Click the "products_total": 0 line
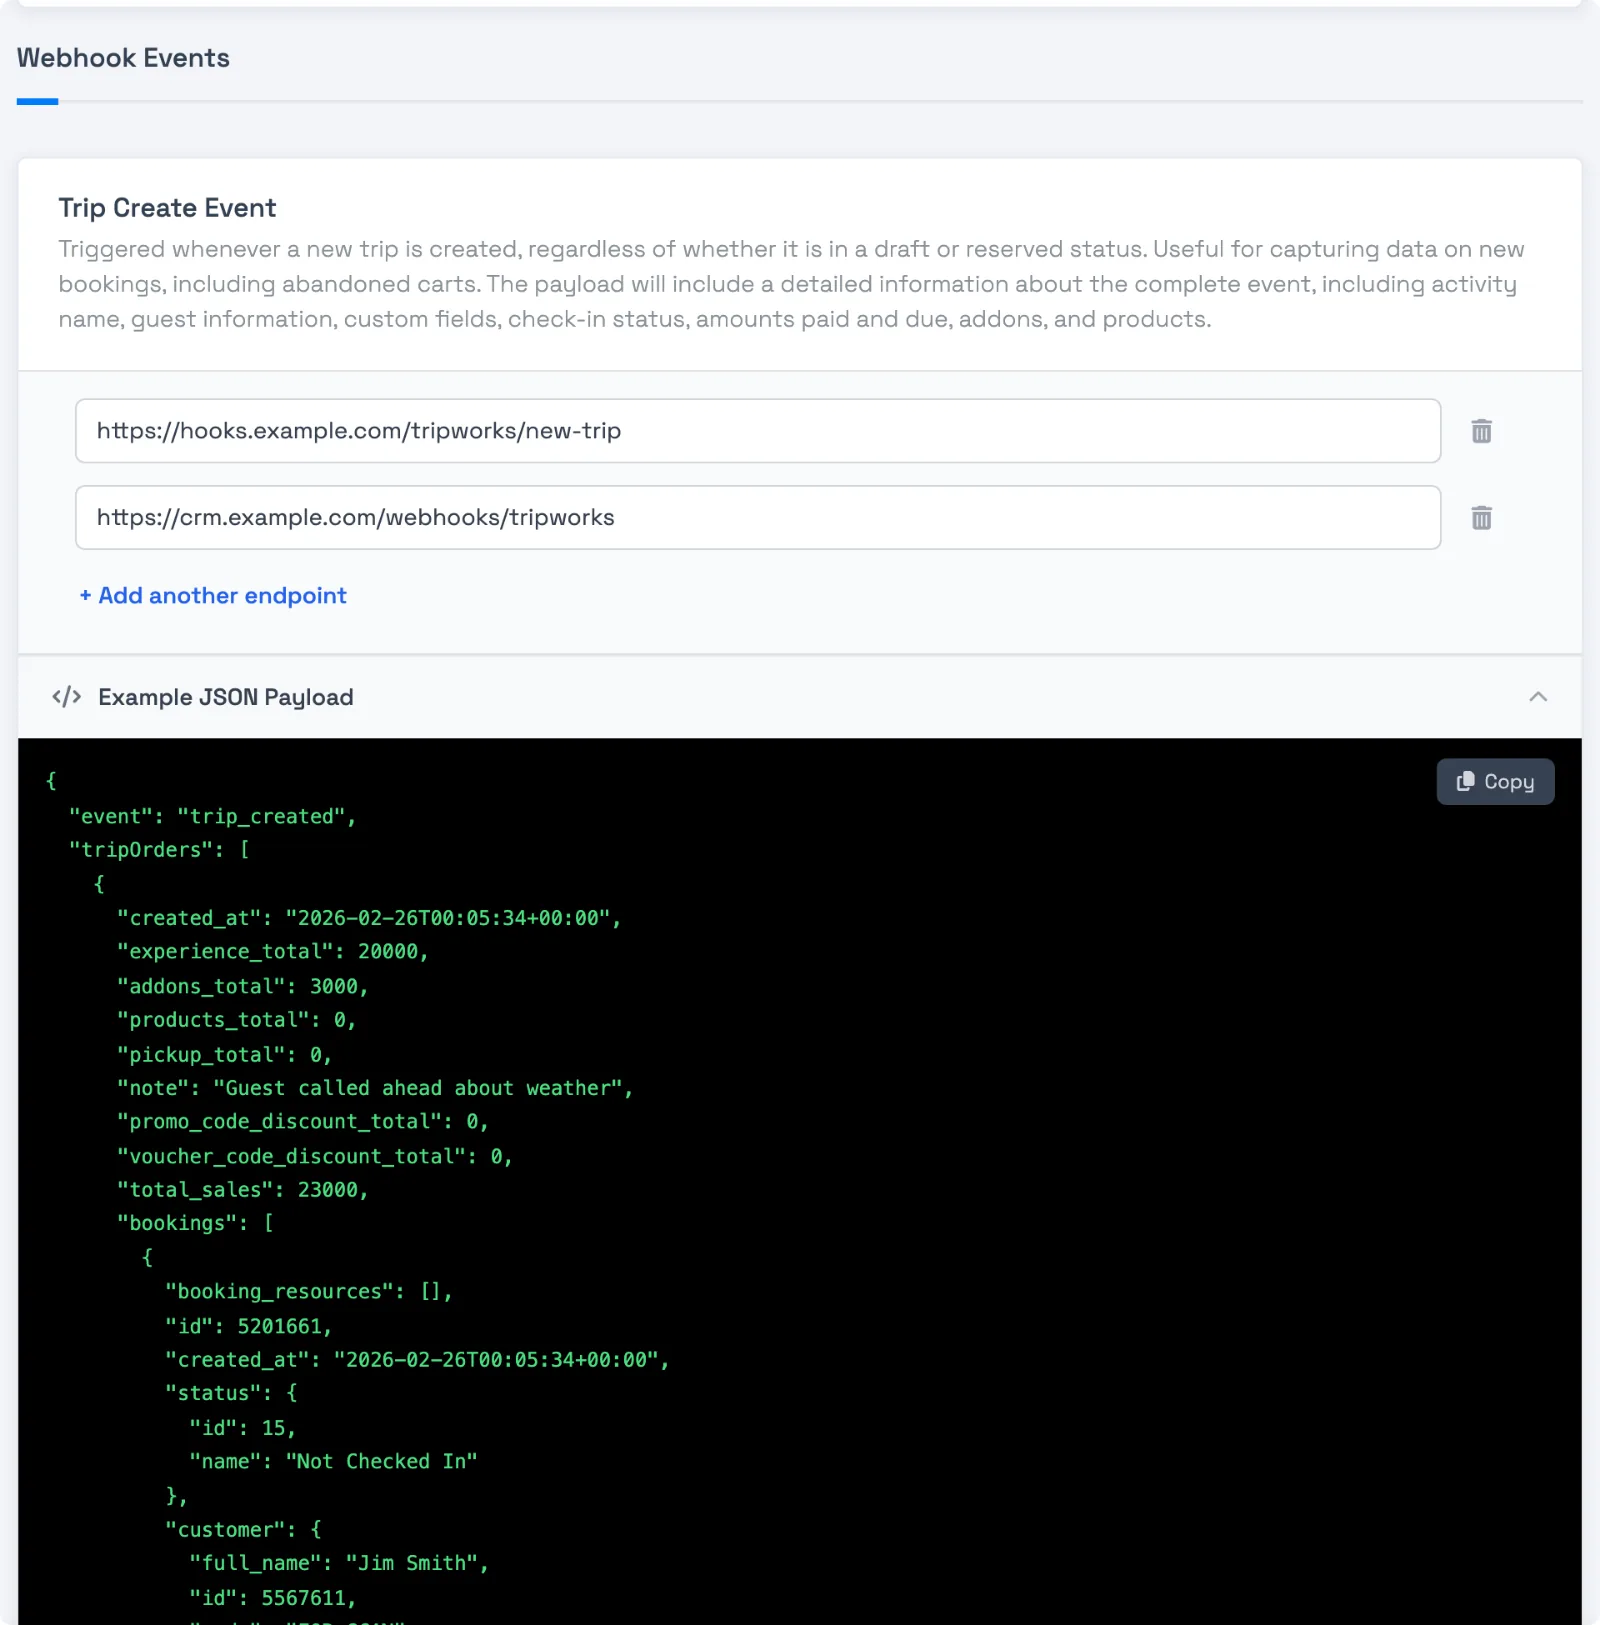1600x1625 pixels. (x=237, y=1020)
